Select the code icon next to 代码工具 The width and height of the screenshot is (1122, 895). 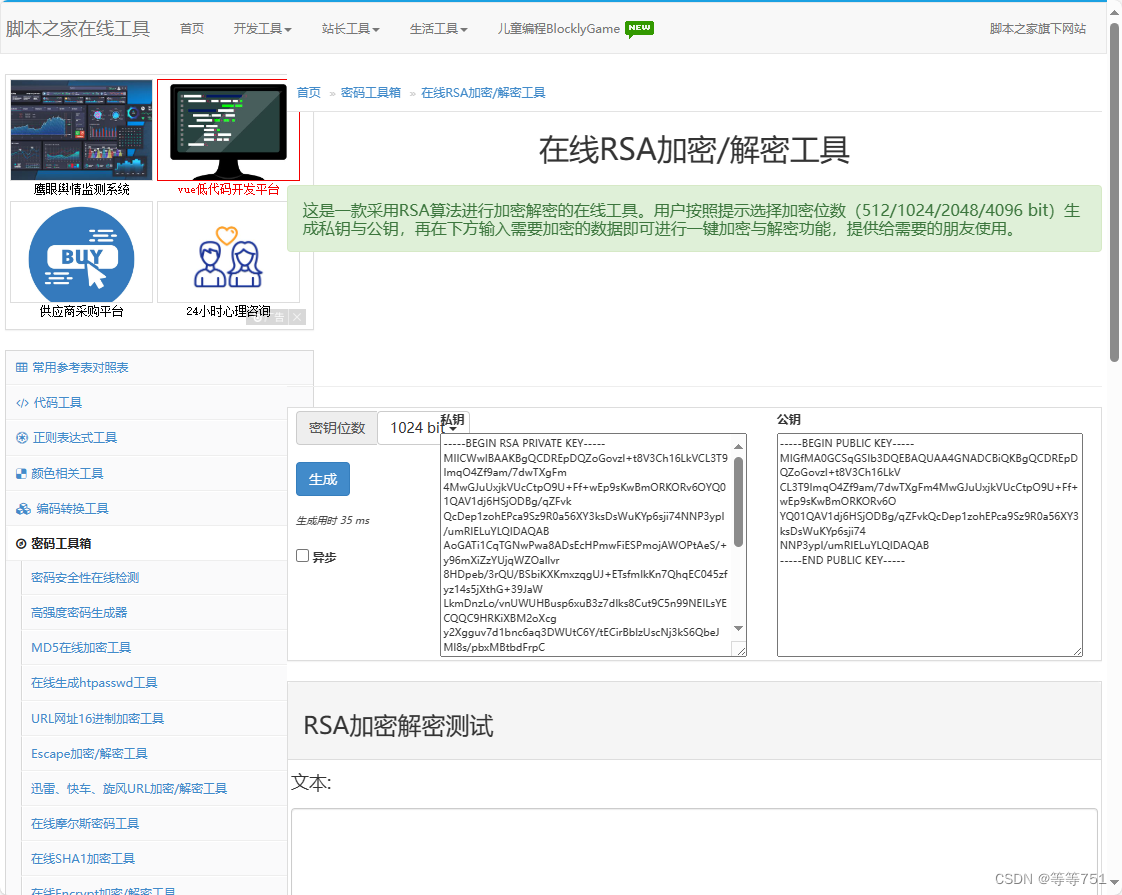tap(24, 402)
